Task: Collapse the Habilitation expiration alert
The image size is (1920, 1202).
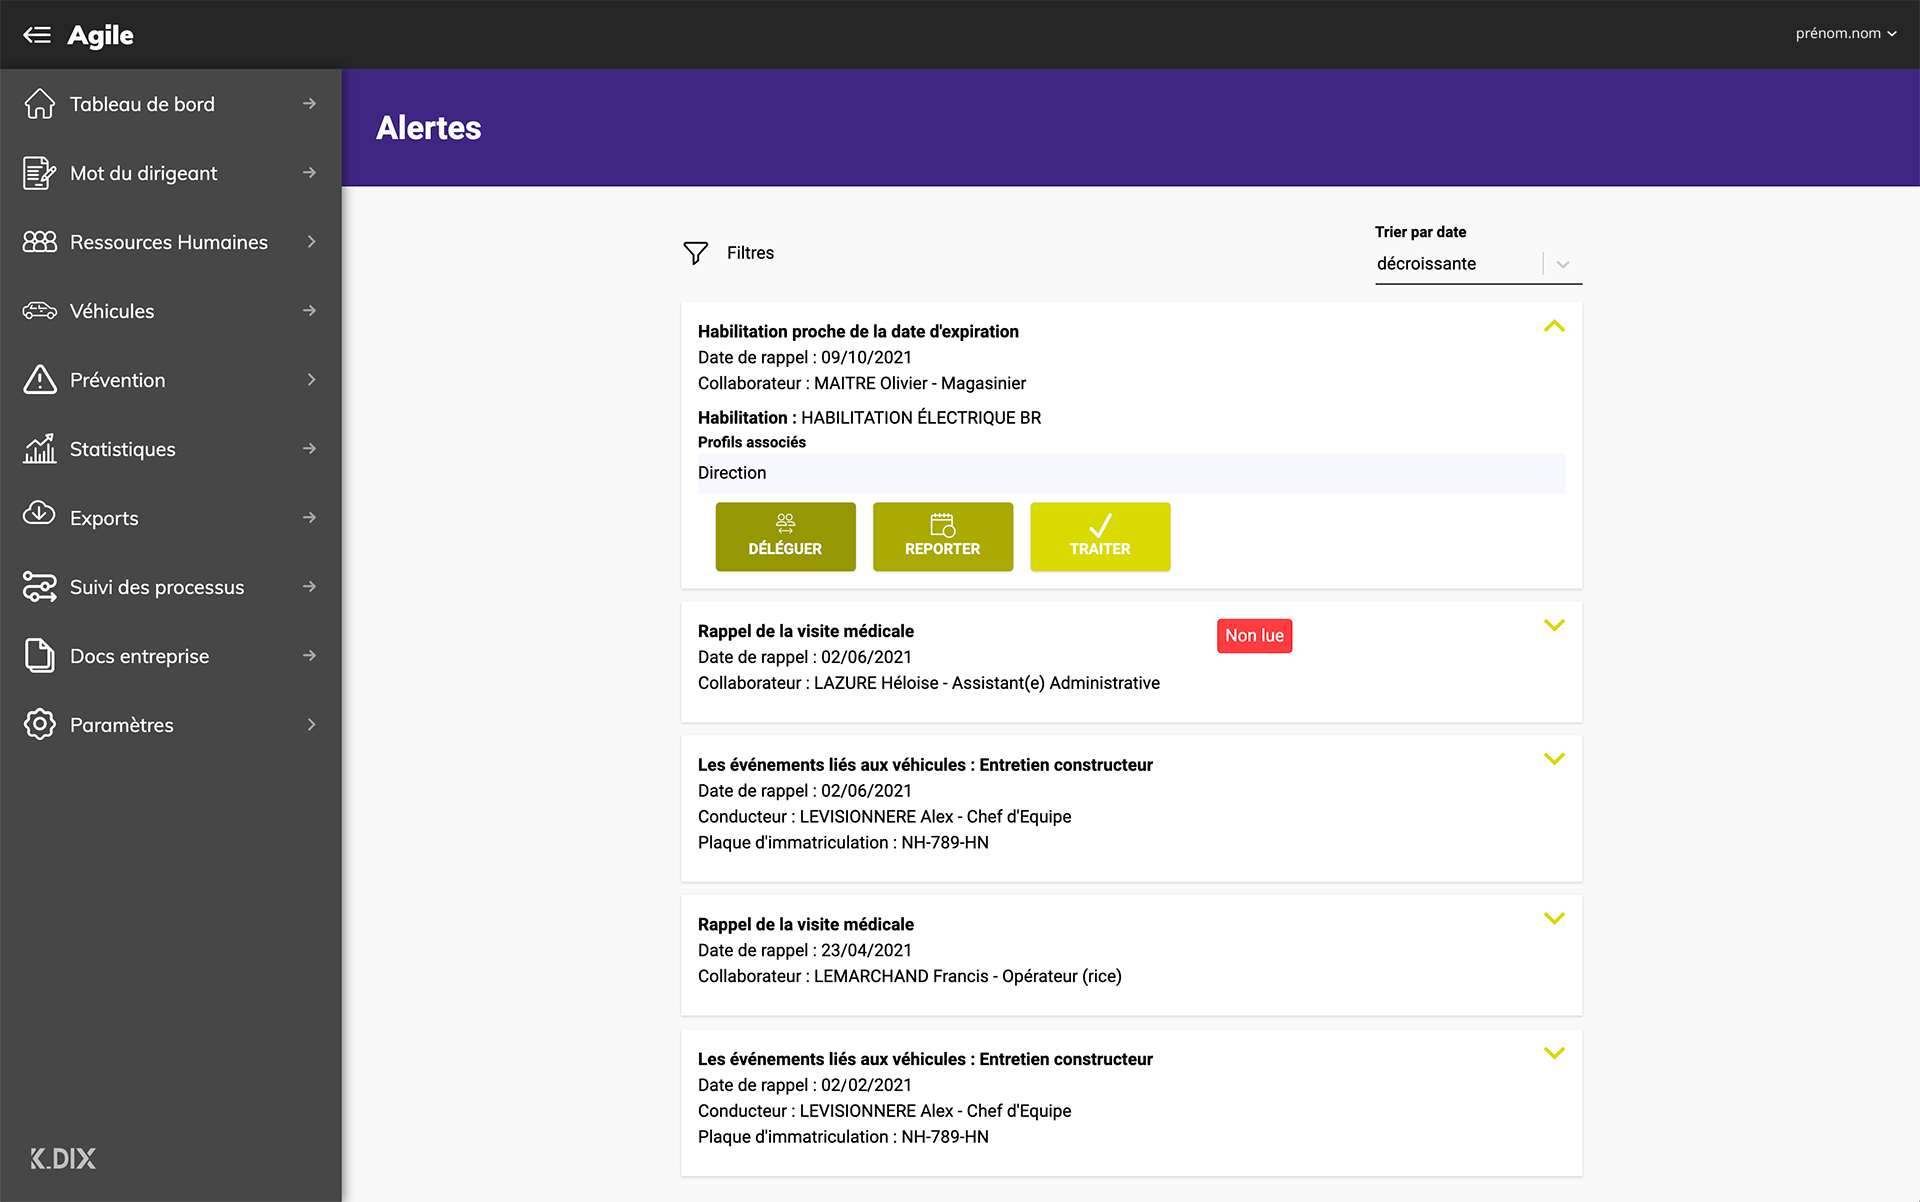Action: [1554, 326]
